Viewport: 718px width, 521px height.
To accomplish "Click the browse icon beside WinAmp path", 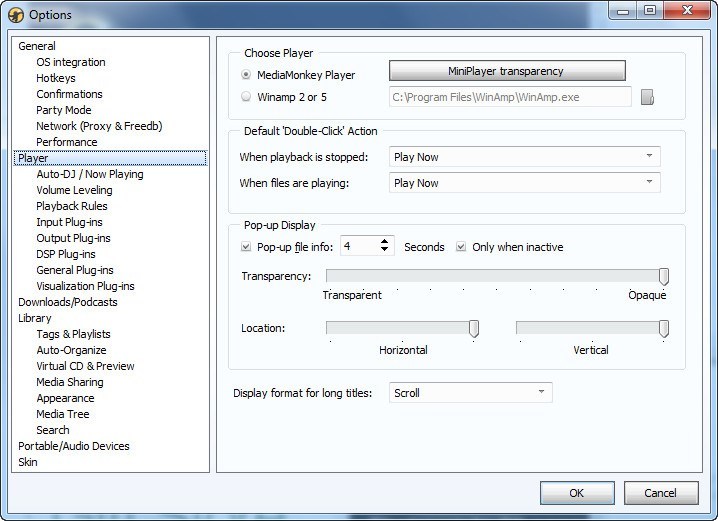I will pyautogui.click(x=647, y=98).
